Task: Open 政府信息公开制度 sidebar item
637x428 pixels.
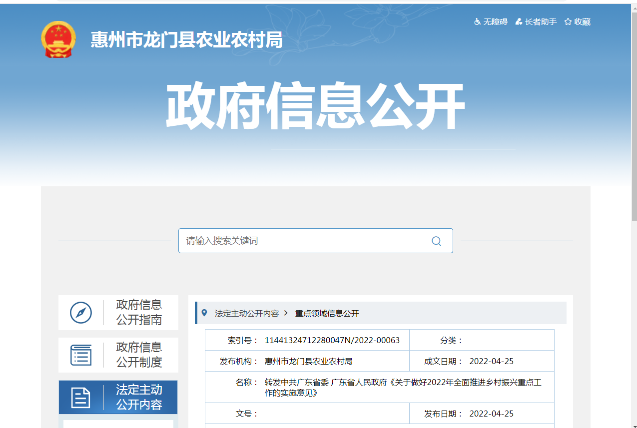Action: point(118,355)
